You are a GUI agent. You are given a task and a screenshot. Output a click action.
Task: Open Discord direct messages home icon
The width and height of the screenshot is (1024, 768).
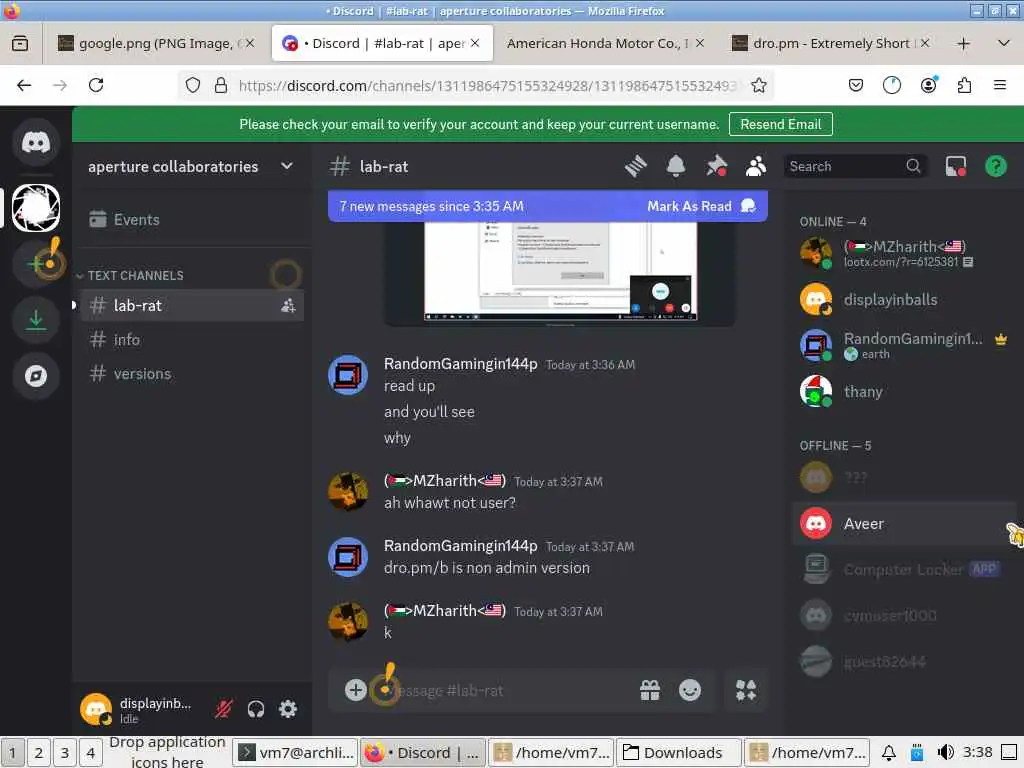click(36, 142)
